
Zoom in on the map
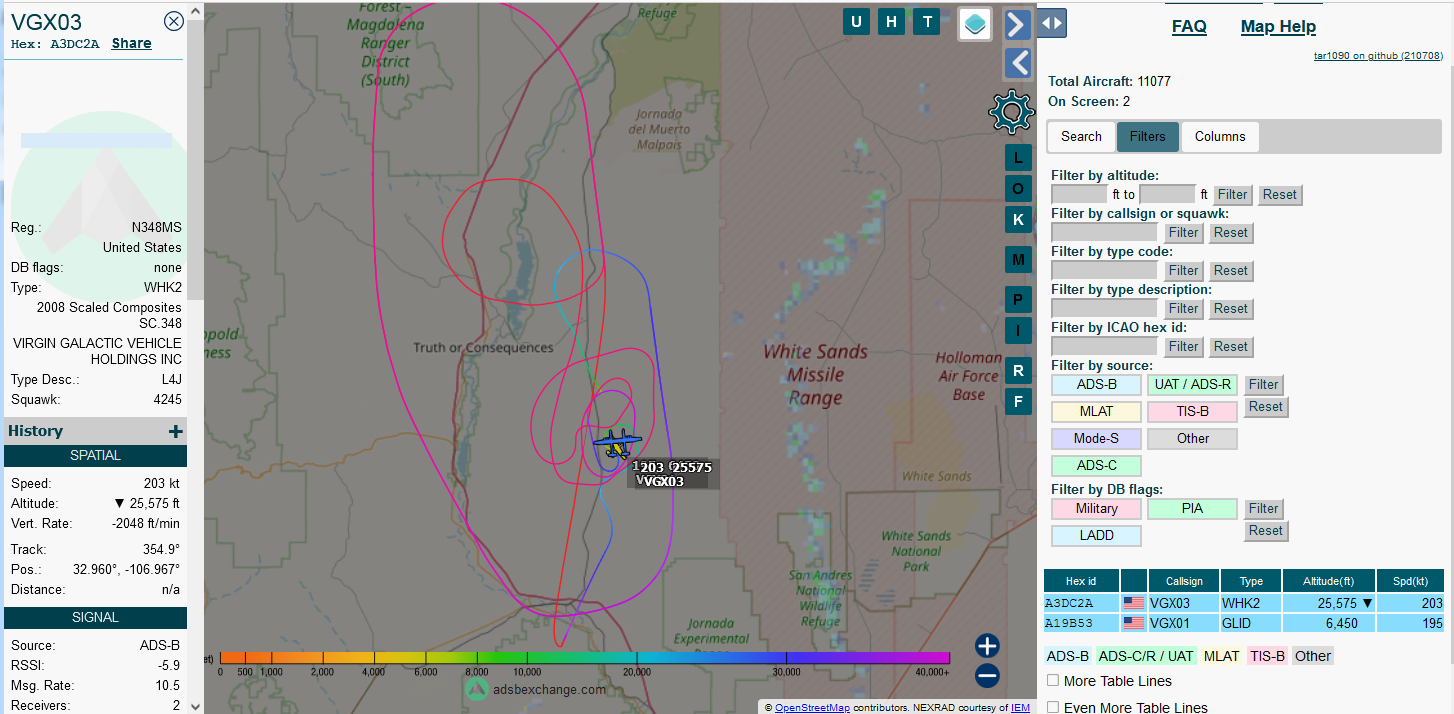point(987,646)
